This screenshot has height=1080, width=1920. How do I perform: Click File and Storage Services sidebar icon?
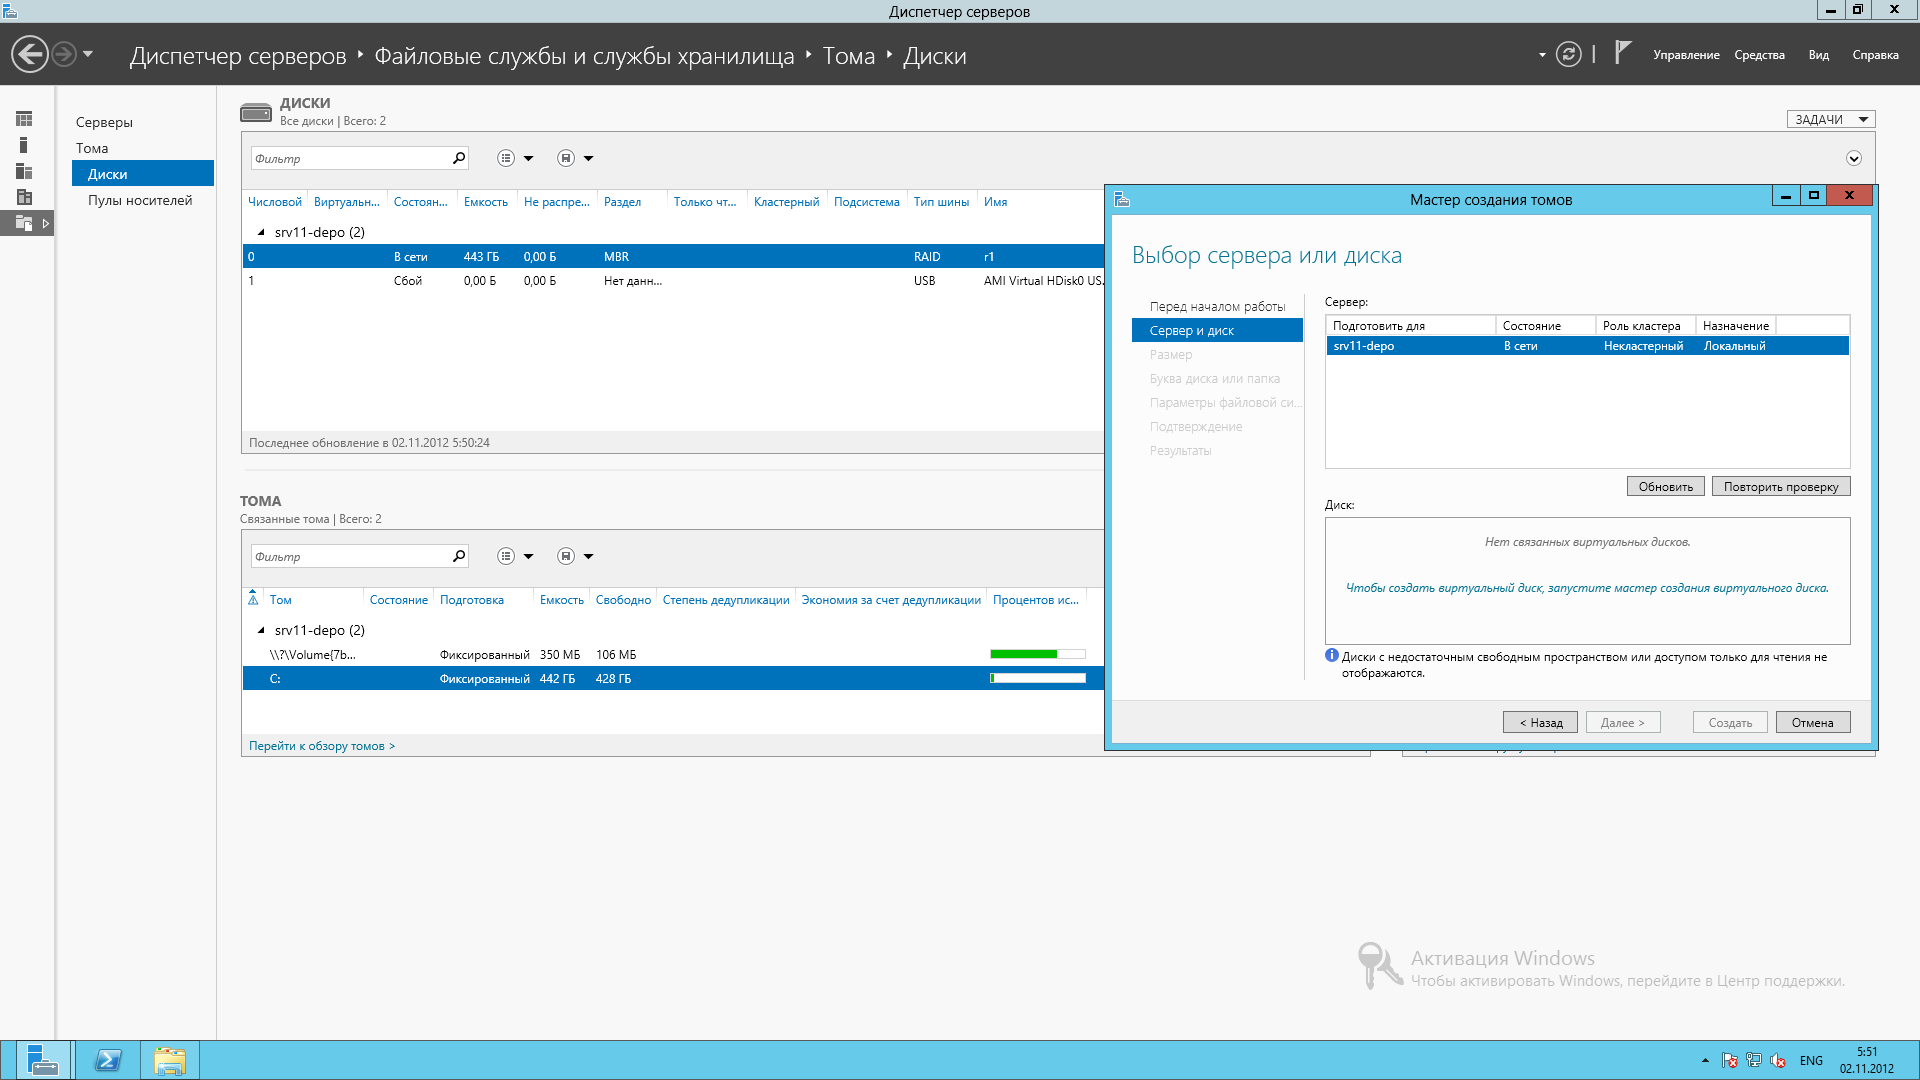(24, 223)
